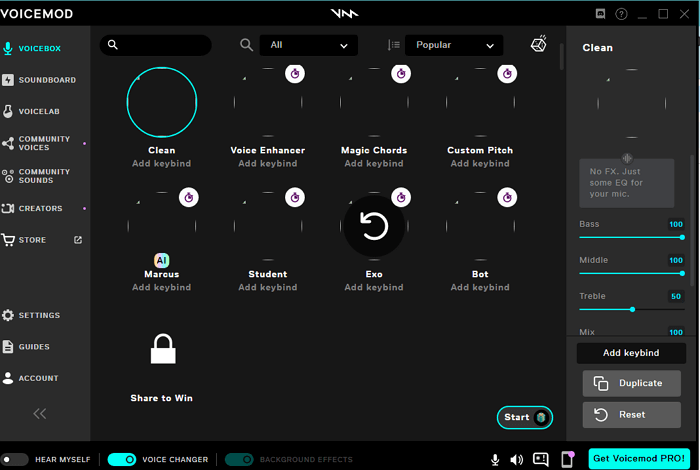Click the sort order list icon
This screenshot has width=700, height=470.
click(393, 45)
